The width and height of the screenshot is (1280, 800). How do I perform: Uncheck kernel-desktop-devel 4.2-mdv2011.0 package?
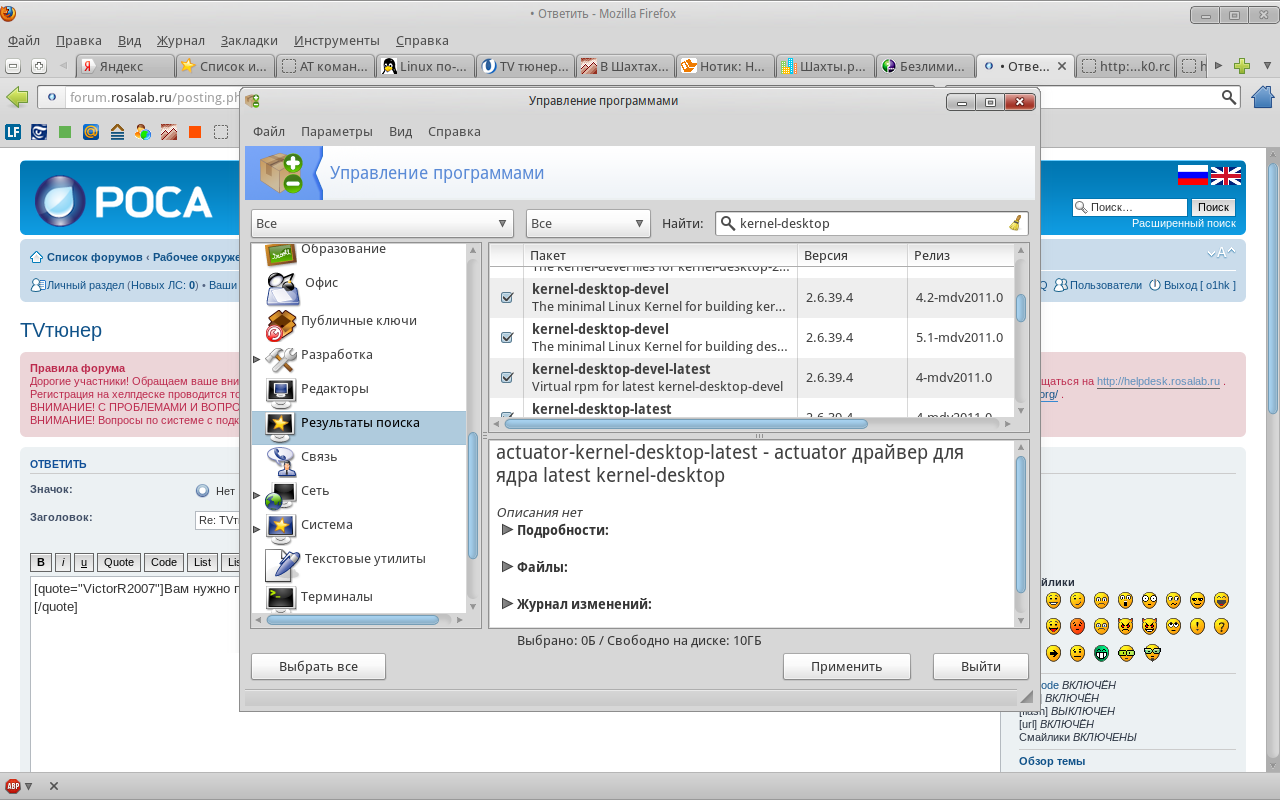pyautogui.click(x=507, y=297)
